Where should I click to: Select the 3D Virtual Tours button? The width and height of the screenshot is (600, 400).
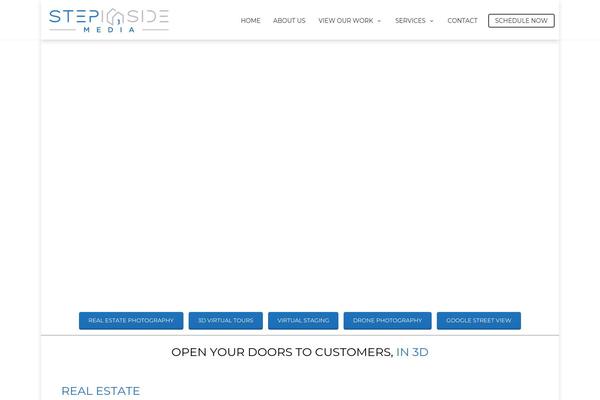tap(225, 320)
